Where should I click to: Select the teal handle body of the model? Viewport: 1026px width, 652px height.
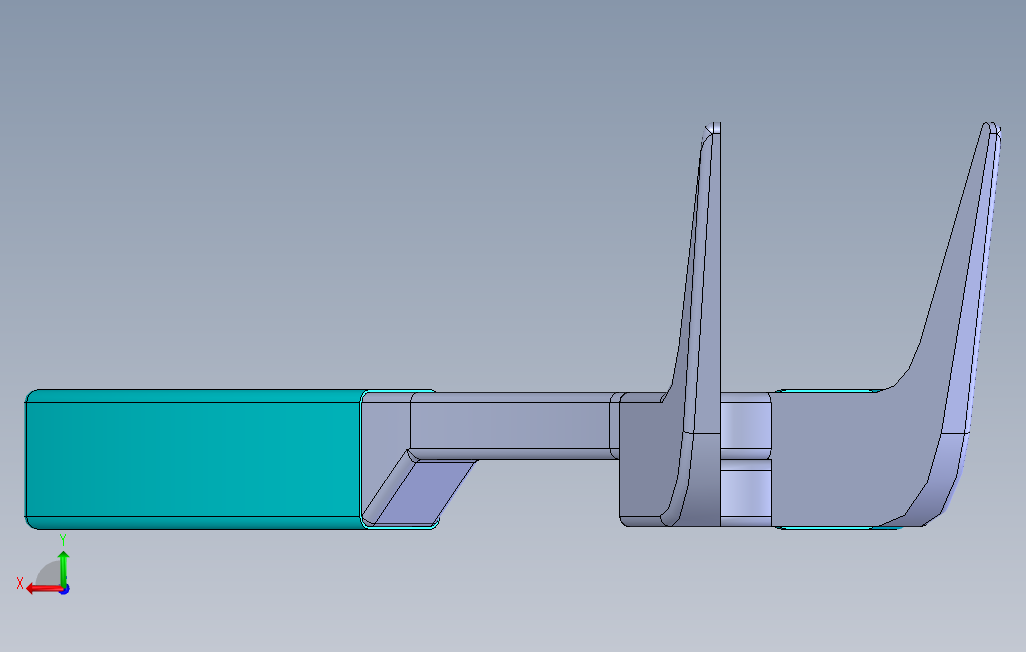pos(194,459)
